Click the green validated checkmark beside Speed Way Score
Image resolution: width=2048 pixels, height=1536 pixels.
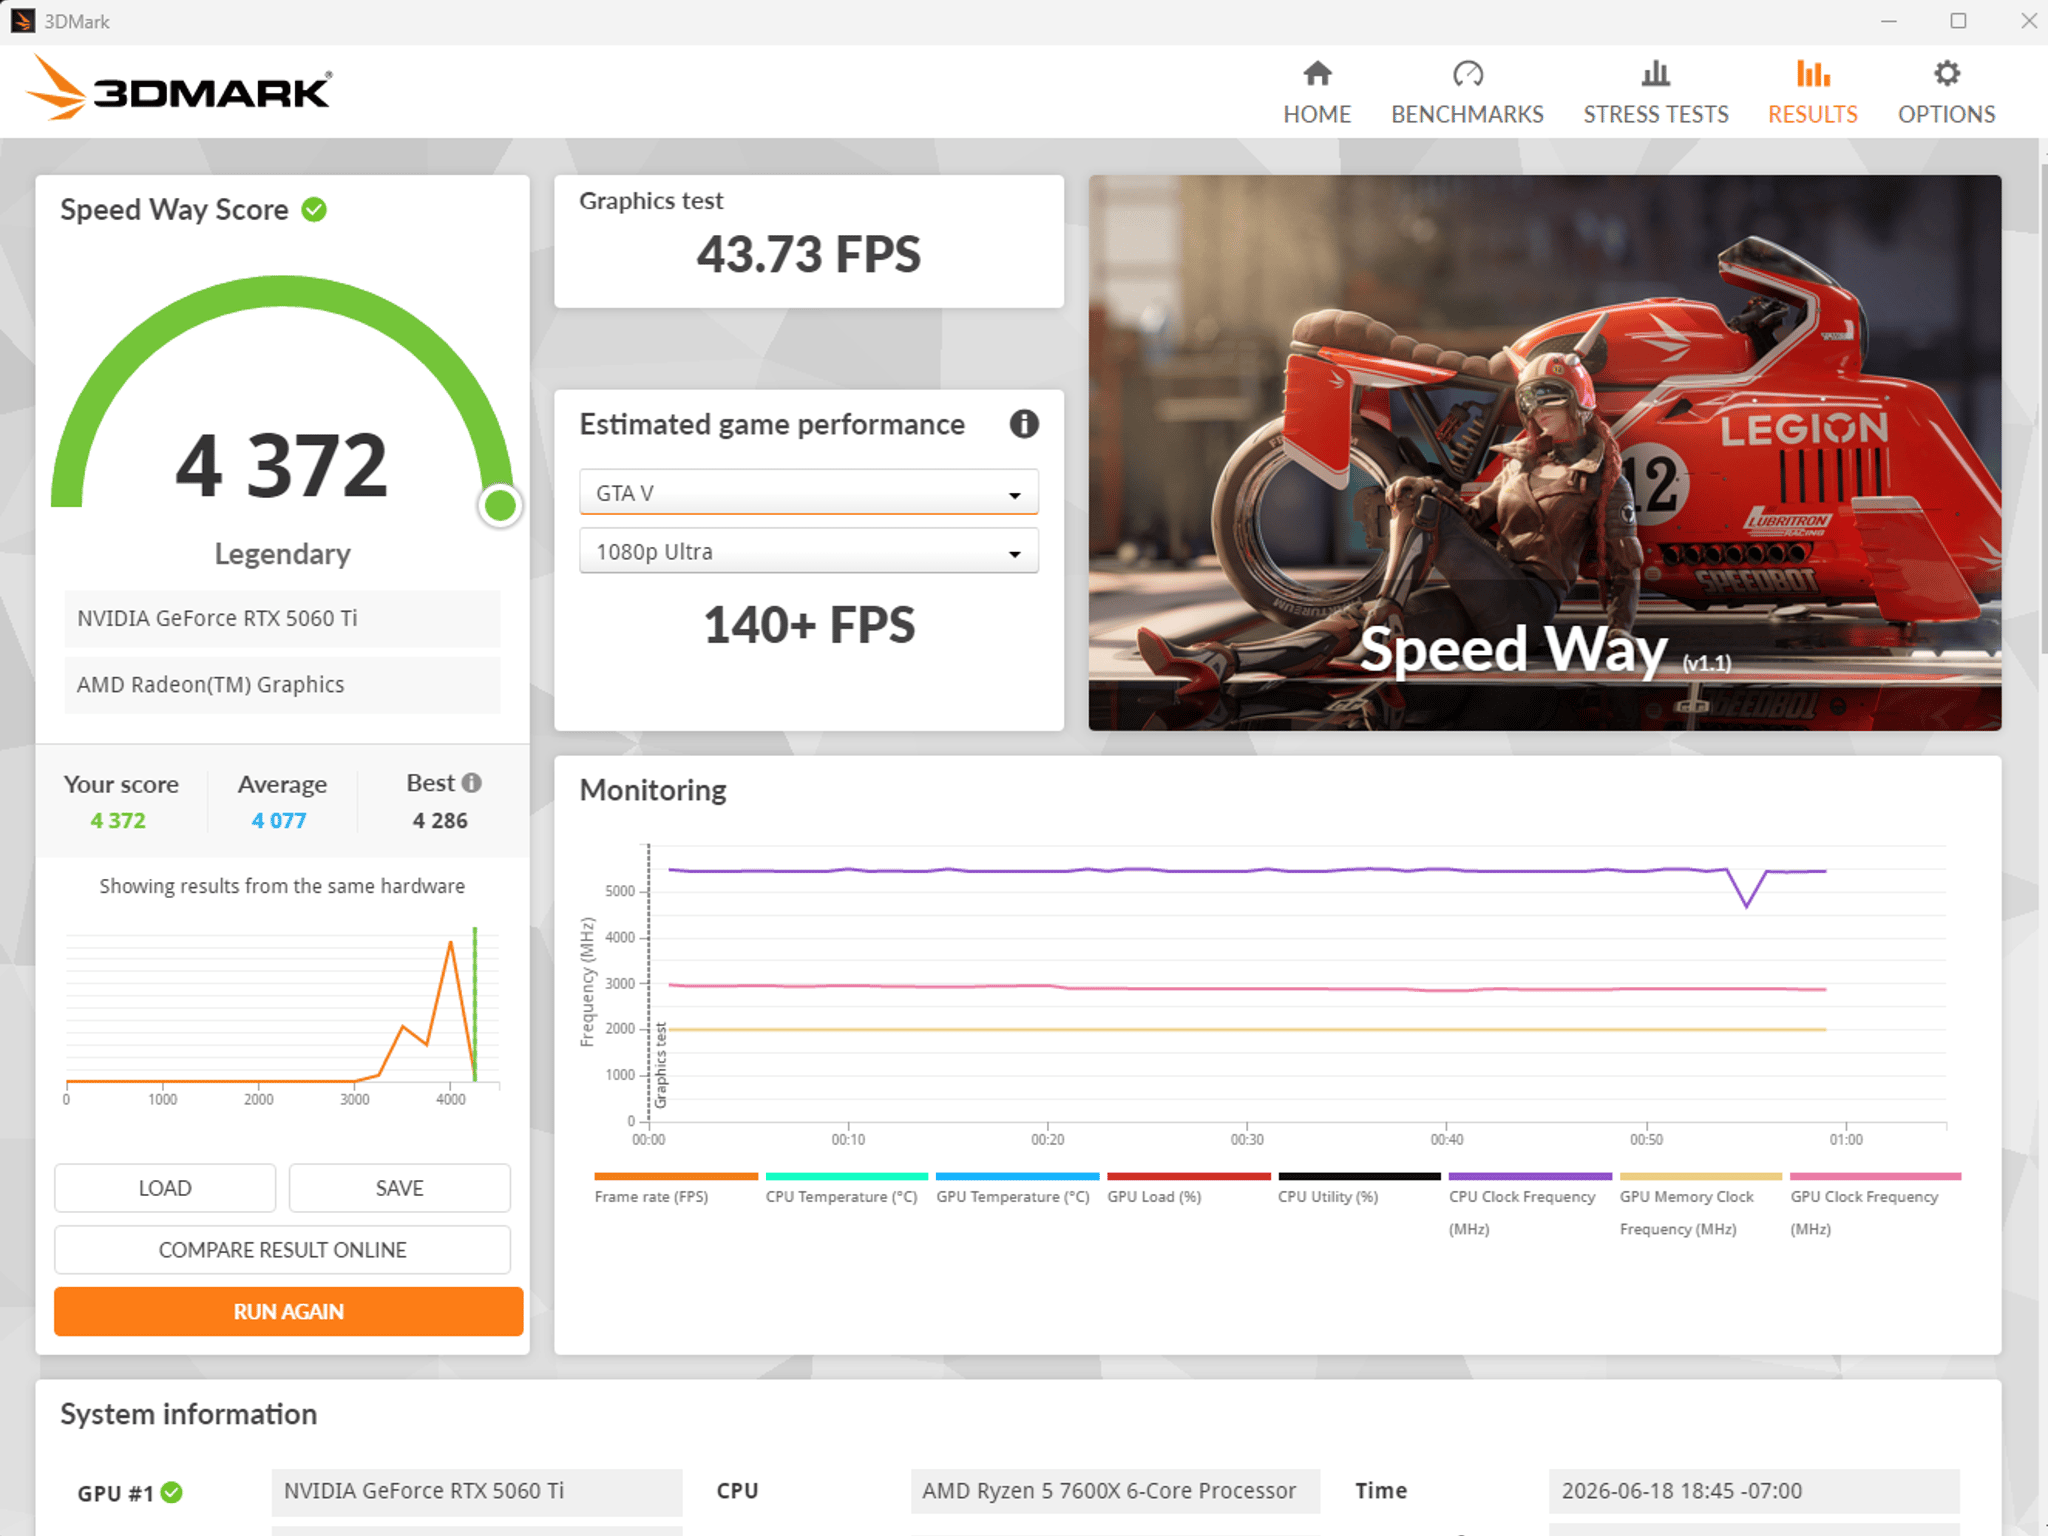[x=314, y=210]
